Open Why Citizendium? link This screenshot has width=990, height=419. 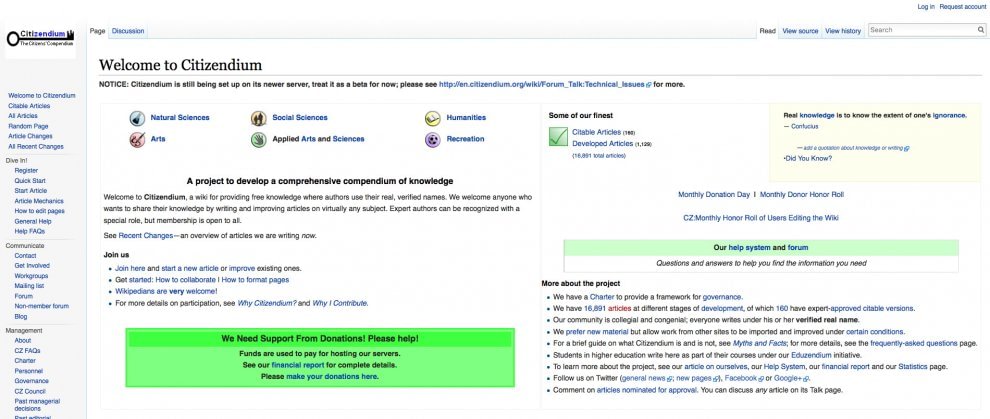point(266,304)
